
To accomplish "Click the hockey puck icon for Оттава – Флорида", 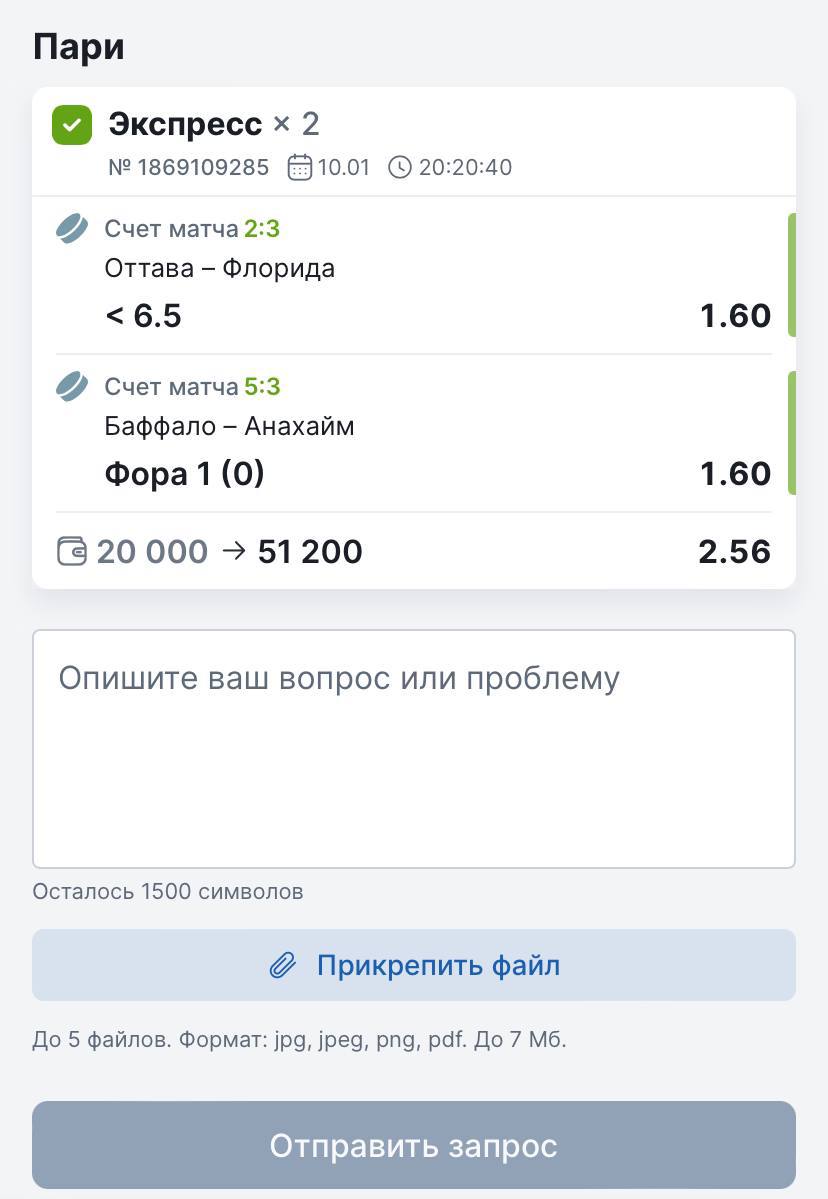I will [x=72, y=229].
